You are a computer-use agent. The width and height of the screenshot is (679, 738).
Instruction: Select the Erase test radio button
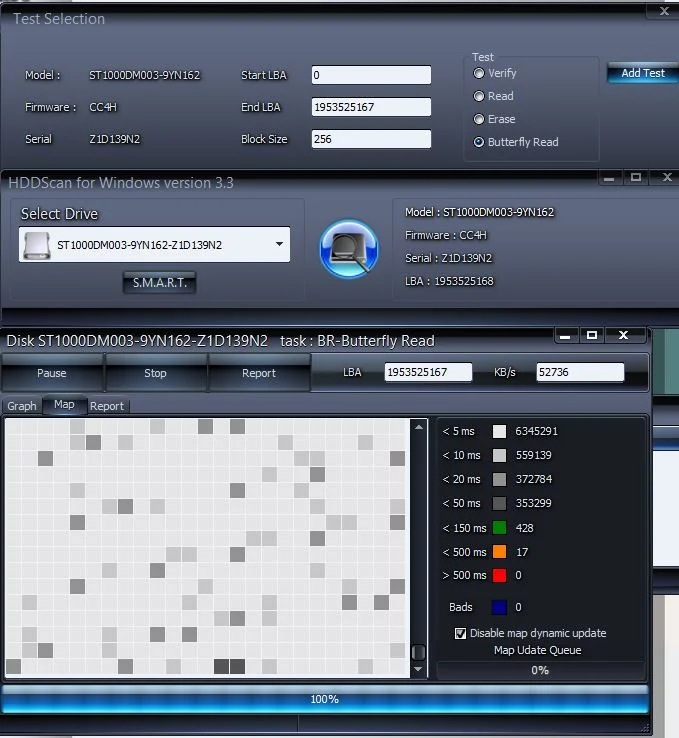coord(479,119)
